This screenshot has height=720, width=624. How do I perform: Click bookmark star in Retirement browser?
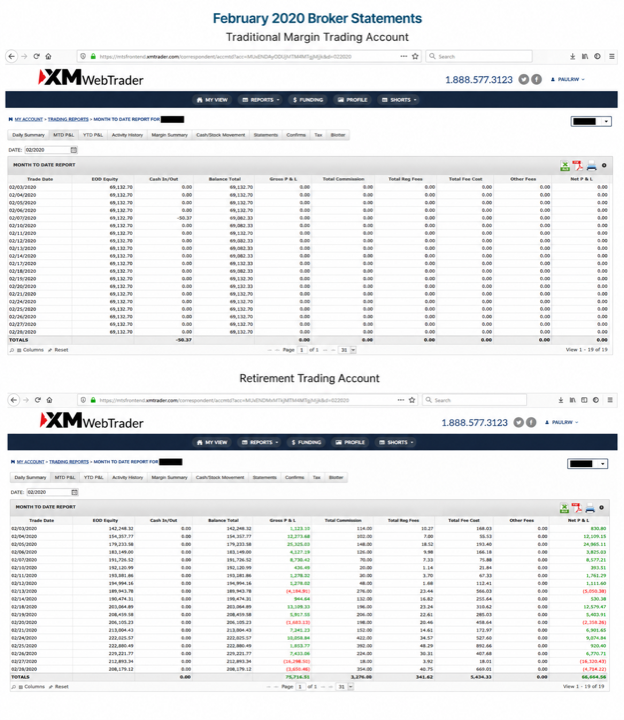point(412,400)
